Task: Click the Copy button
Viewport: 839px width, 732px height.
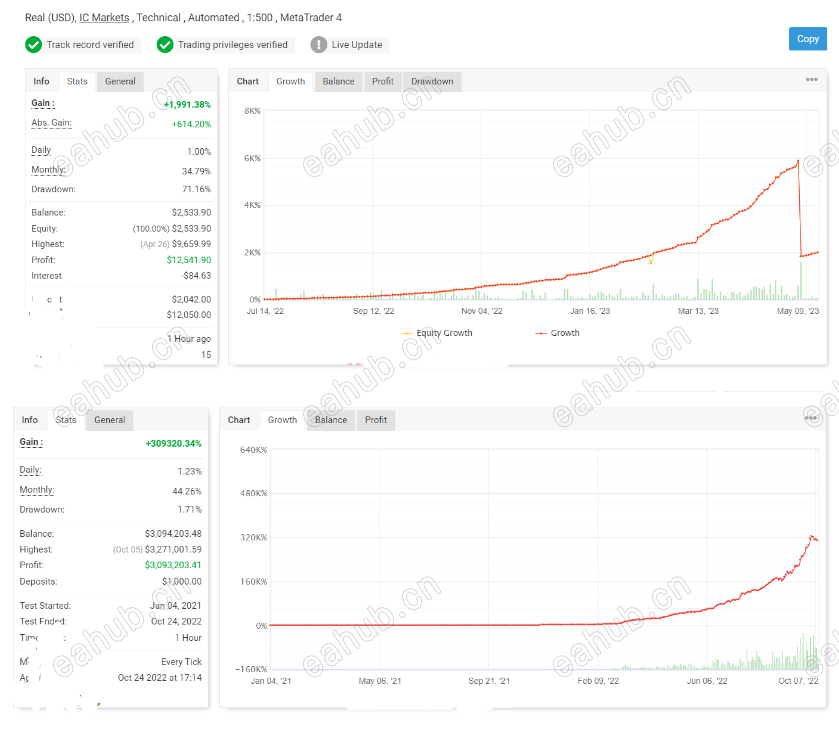Action: [807, 39]
